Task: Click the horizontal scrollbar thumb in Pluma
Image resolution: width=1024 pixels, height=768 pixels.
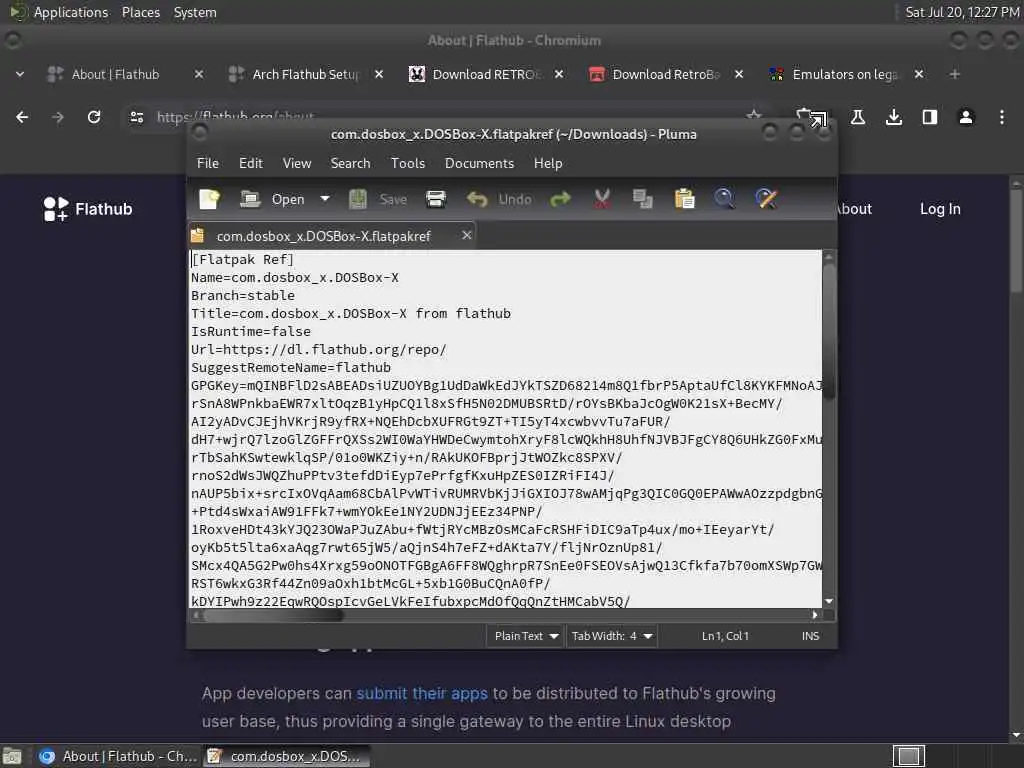Action: coord(273,615)
